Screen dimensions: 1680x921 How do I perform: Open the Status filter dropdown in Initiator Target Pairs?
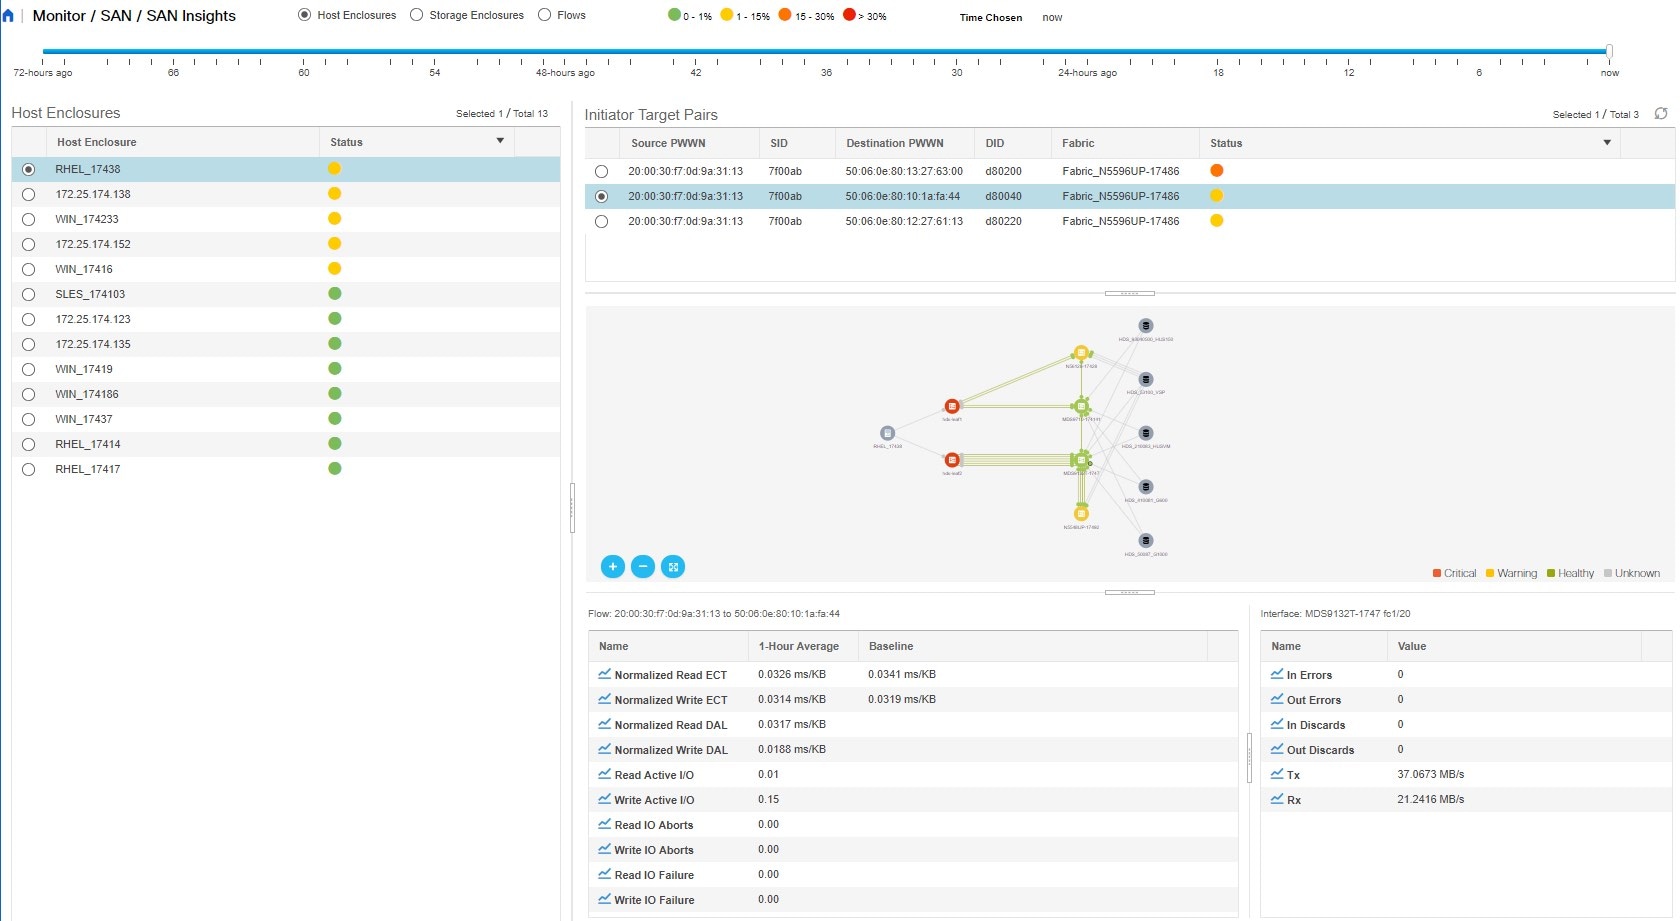(x=1608, y=143)
